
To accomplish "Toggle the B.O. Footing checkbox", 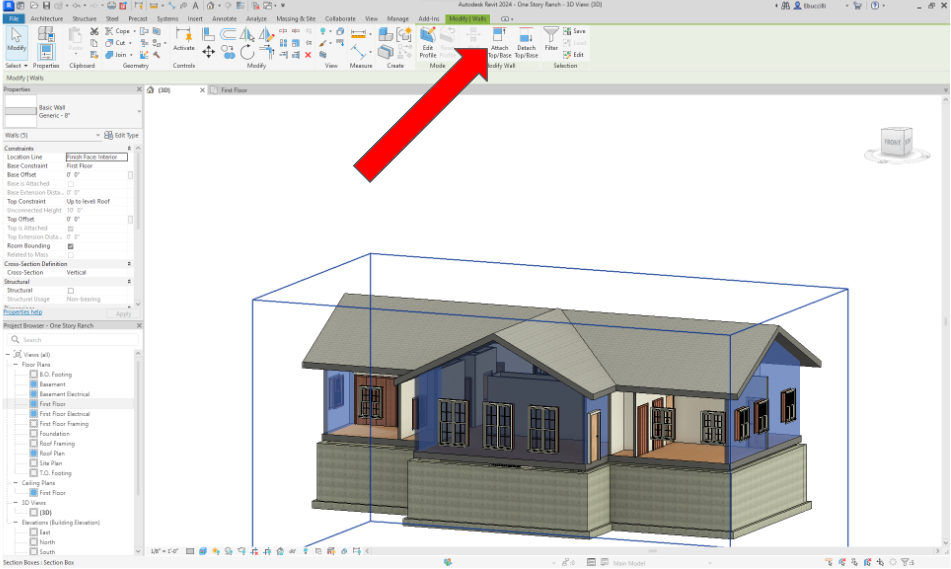I will pyautogui.click(x=34, y=374).
